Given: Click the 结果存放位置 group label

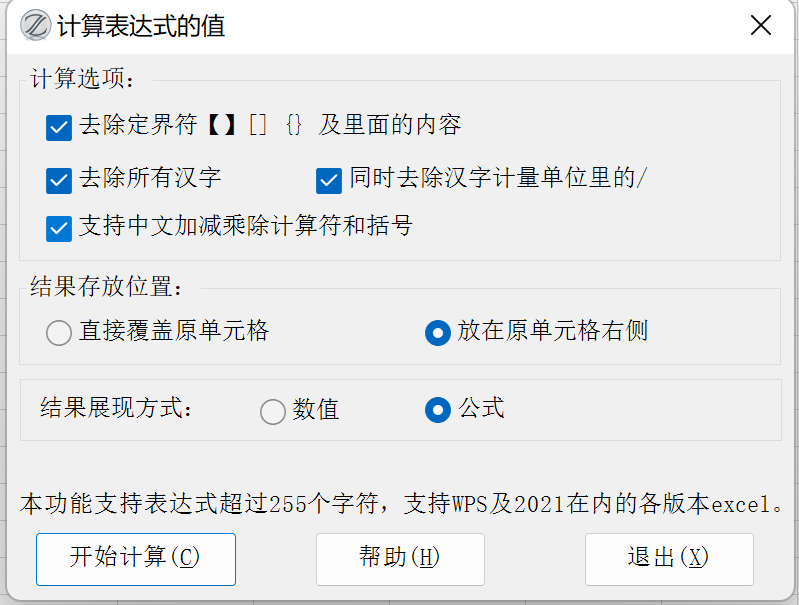Looking at the screenshot, I should click(x=107, y=287).
